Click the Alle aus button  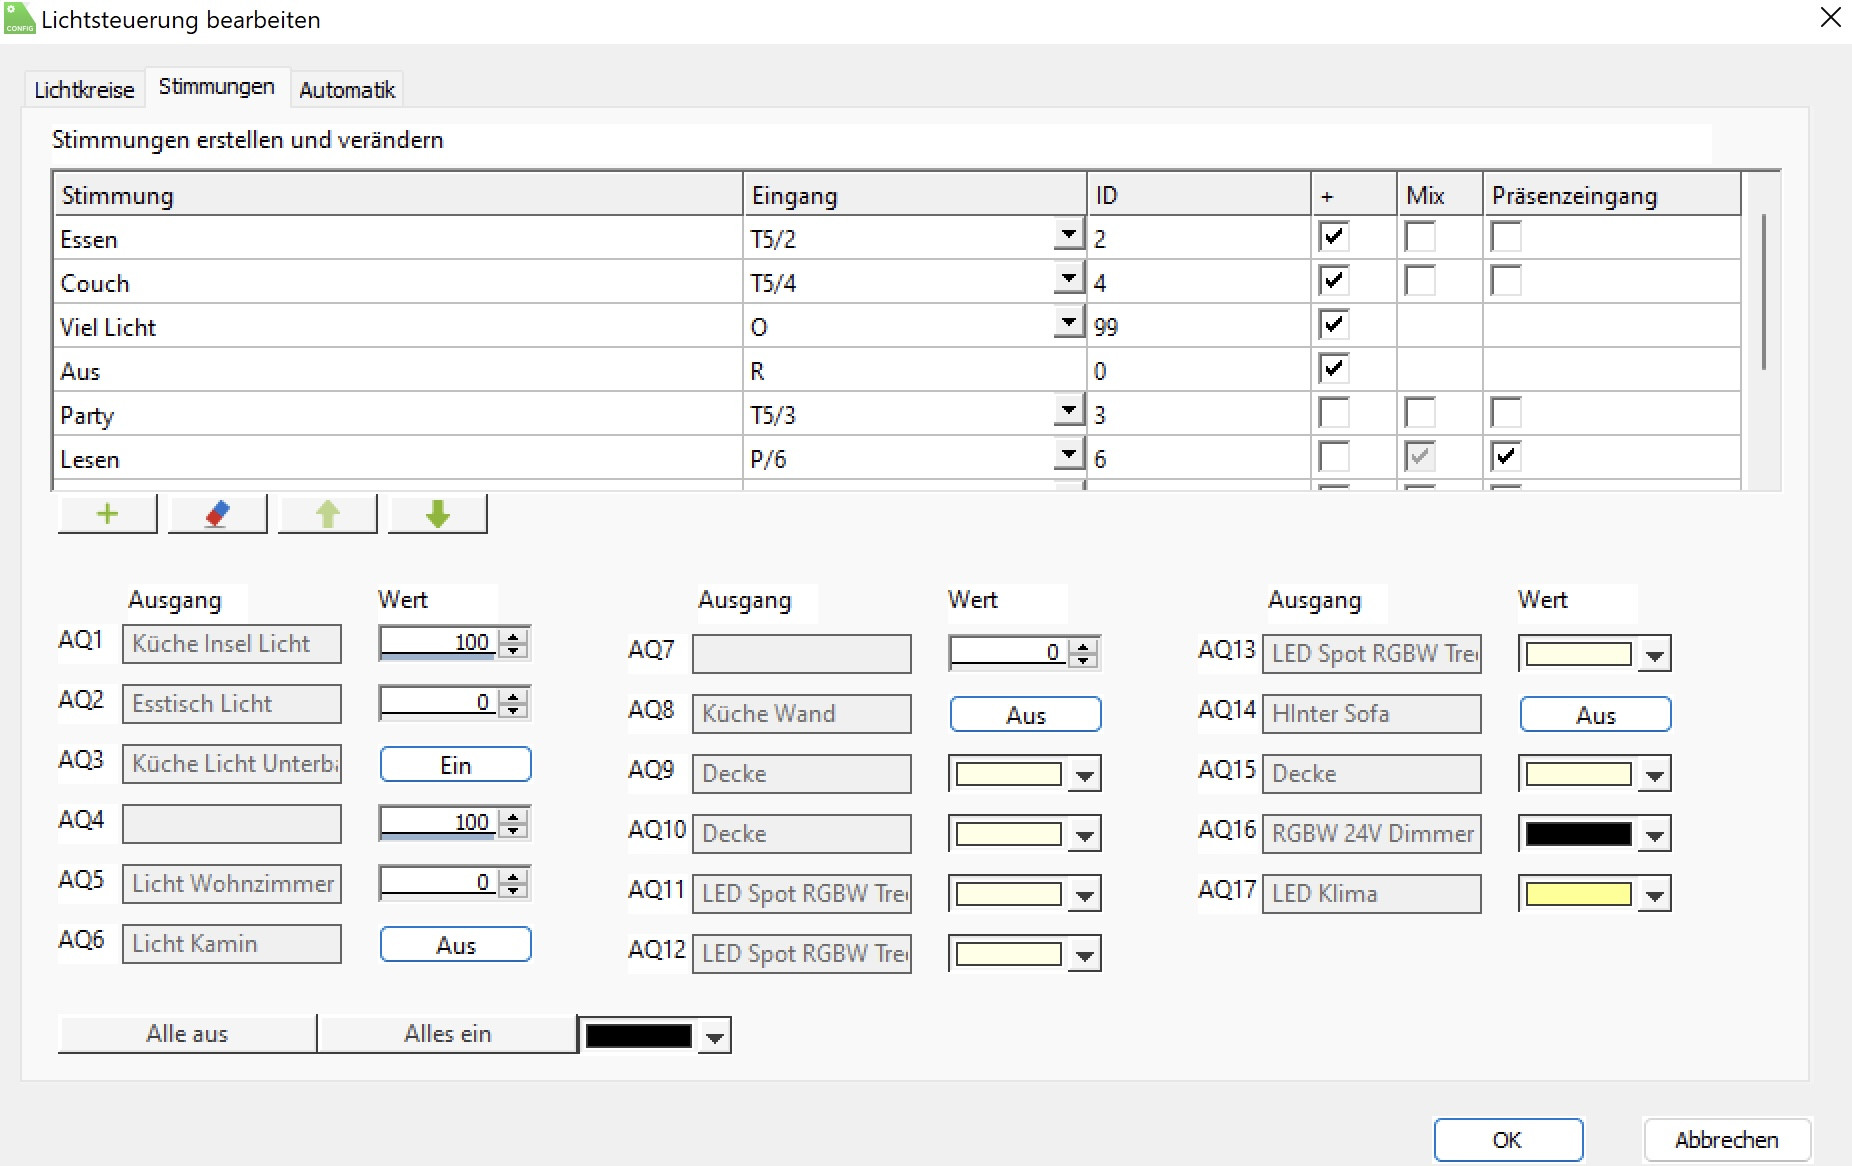click(x=187, y=1034)
